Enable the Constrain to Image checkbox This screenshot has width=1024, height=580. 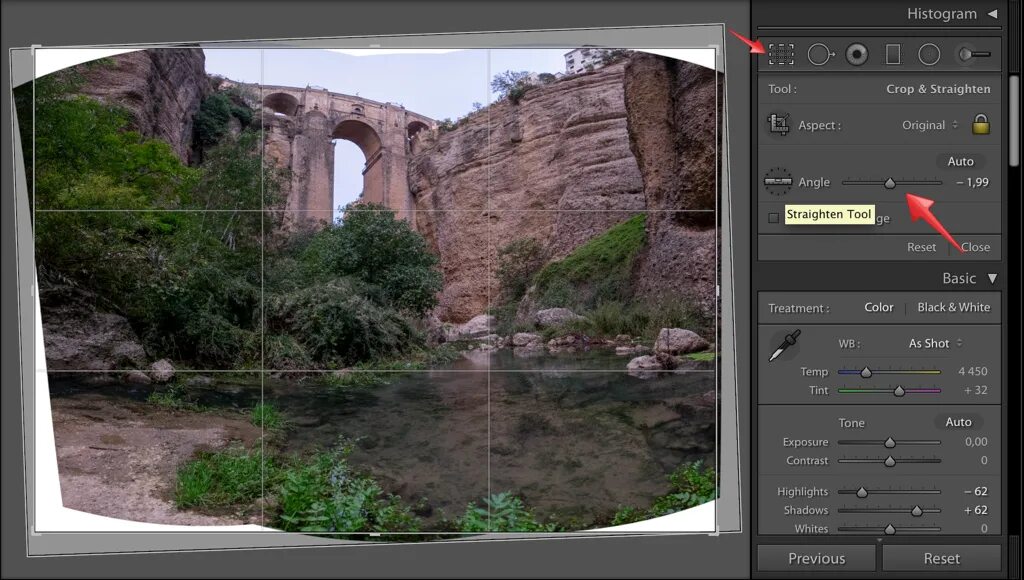click(774, 218)
